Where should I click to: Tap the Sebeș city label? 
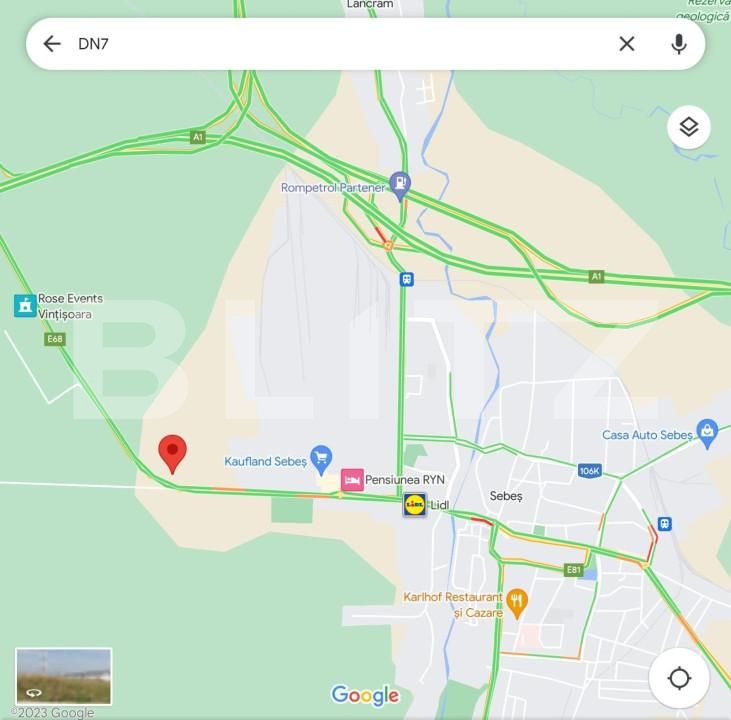pyautogui.click(x=506, y=496)
